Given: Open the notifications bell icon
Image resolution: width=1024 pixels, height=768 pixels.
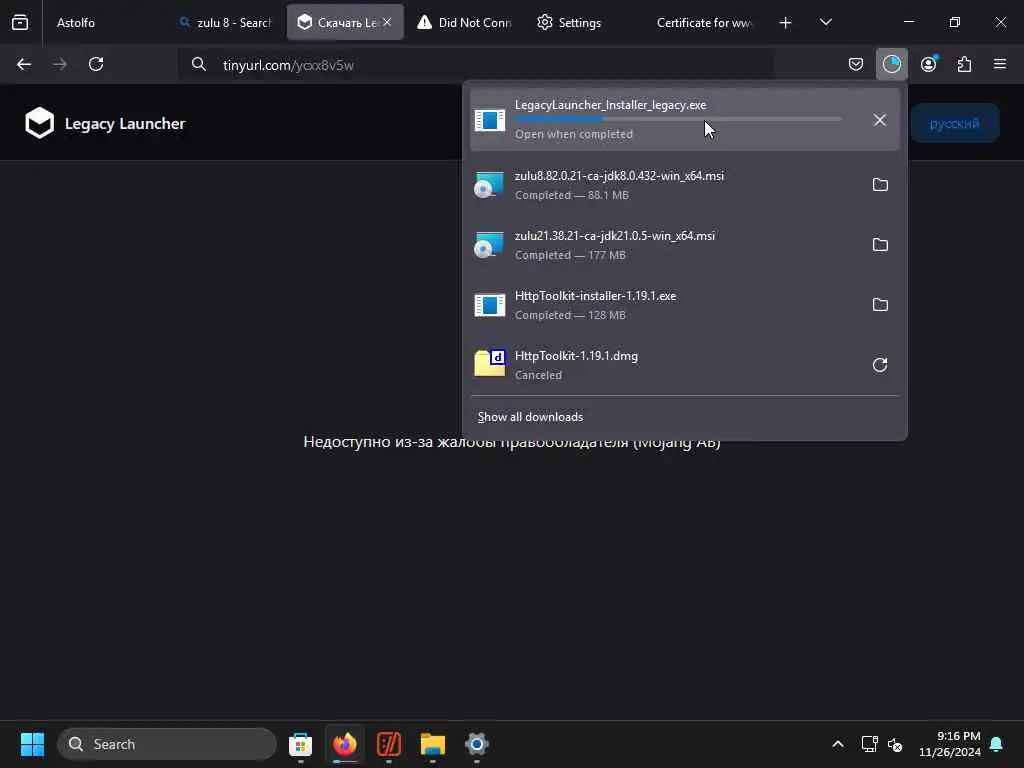Looking at the screenshot, I should click(x=997, y=744).
